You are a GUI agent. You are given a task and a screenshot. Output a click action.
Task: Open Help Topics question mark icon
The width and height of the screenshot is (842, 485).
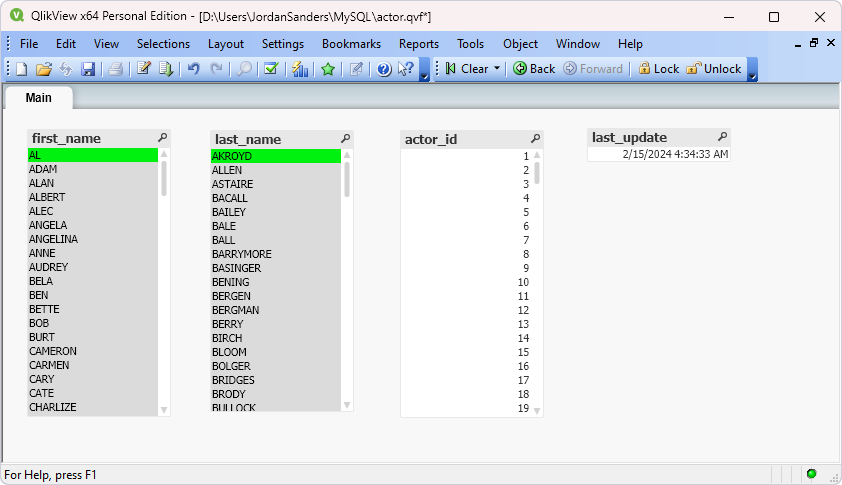(384, 69)
